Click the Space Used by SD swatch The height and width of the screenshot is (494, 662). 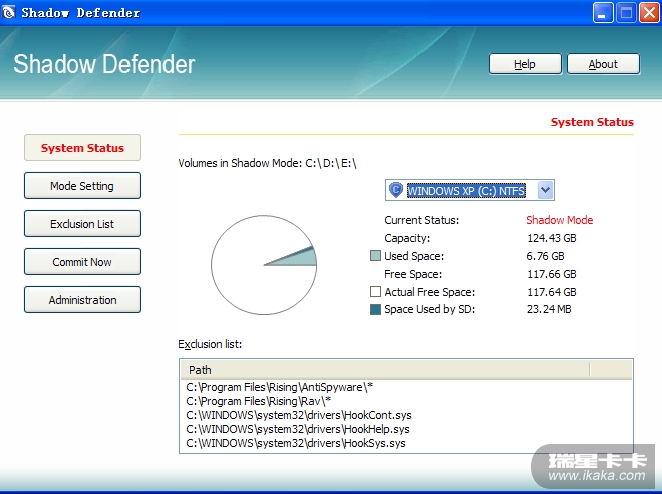coord(375,309)
